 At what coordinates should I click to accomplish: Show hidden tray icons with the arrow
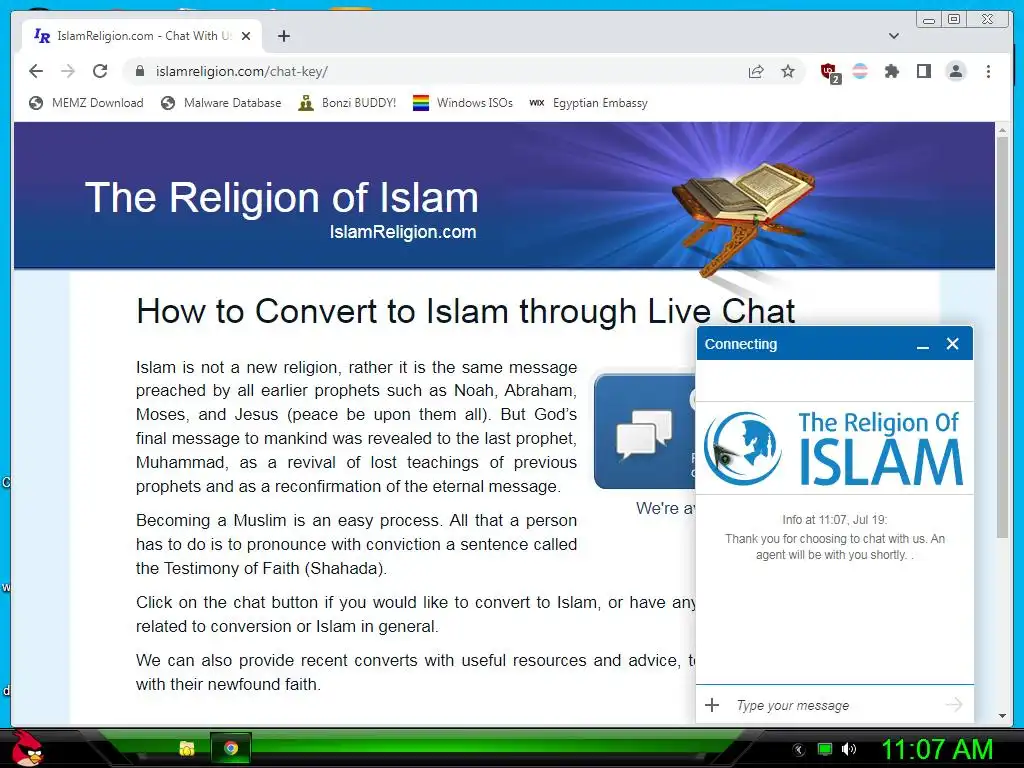tap(799, 750)
